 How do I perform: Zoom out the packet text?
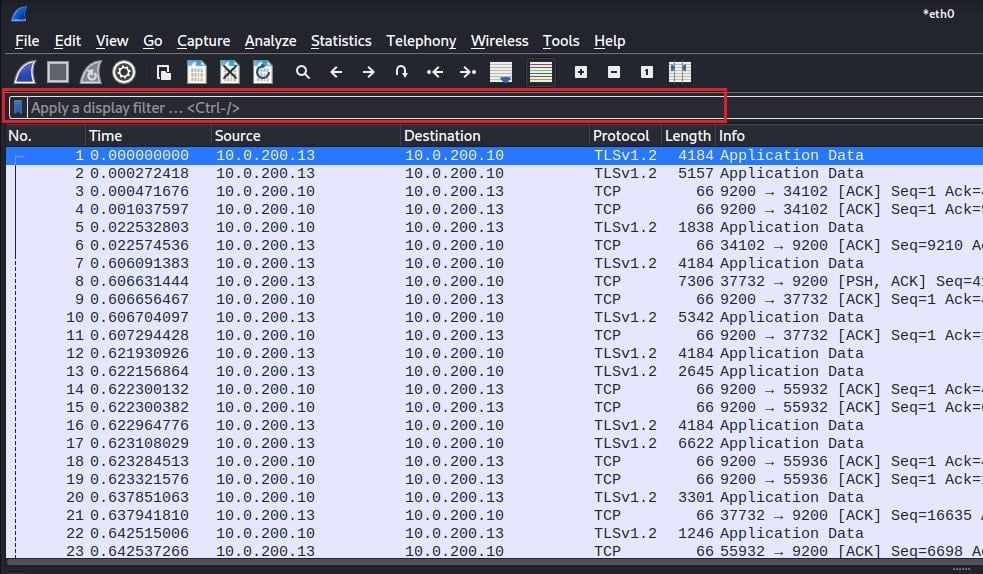614,72
